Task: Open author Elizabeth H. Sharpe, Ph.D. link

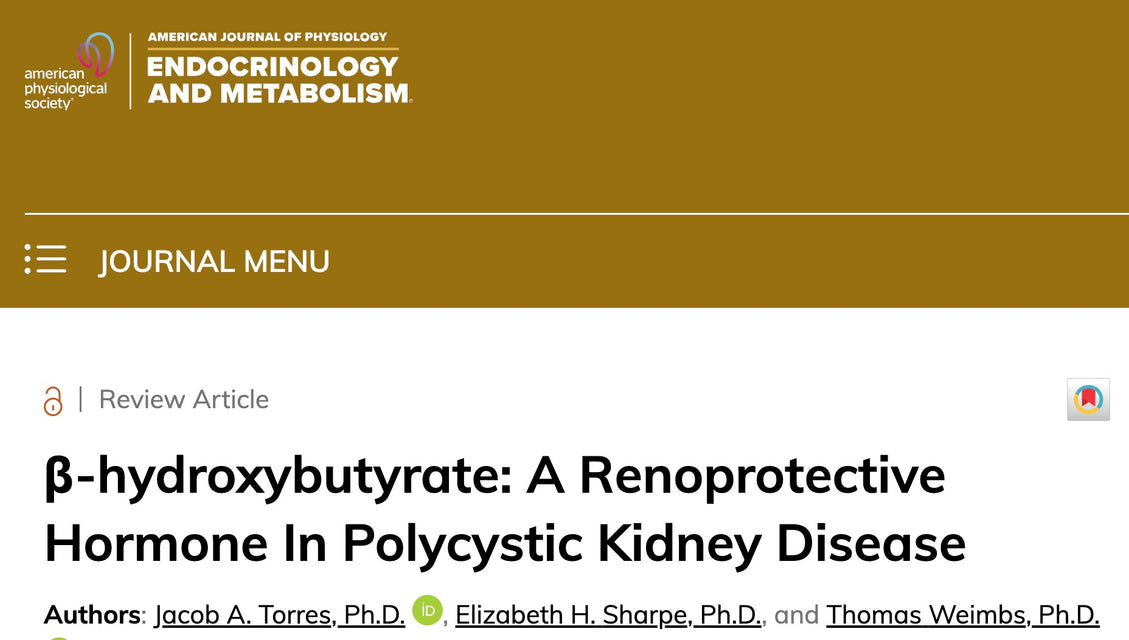Action: (x=608, y=615)
